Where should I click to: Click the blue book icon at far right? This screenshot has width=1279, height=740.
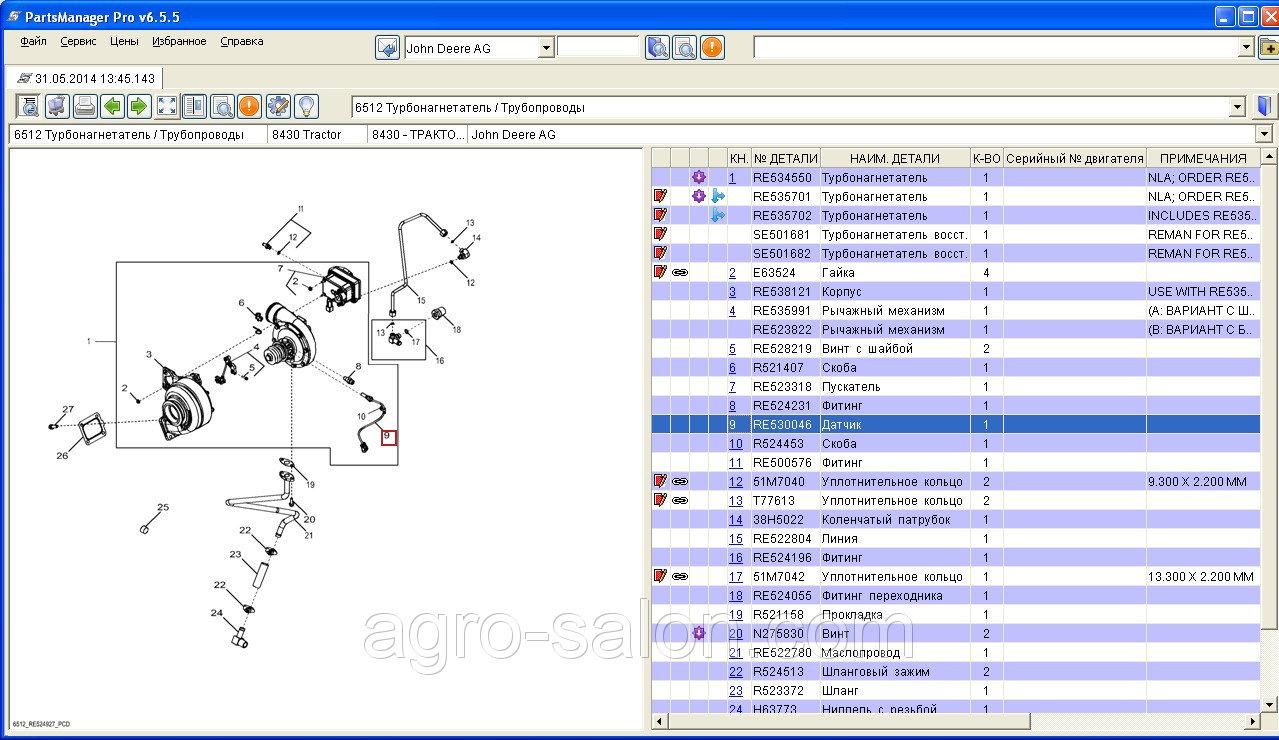(x=1266, y=107)
